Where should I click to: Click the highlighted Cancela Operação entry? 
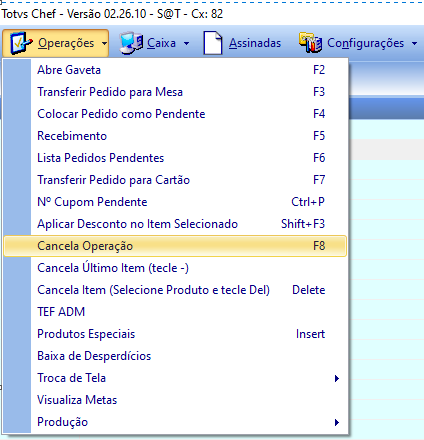click(175, 246)
